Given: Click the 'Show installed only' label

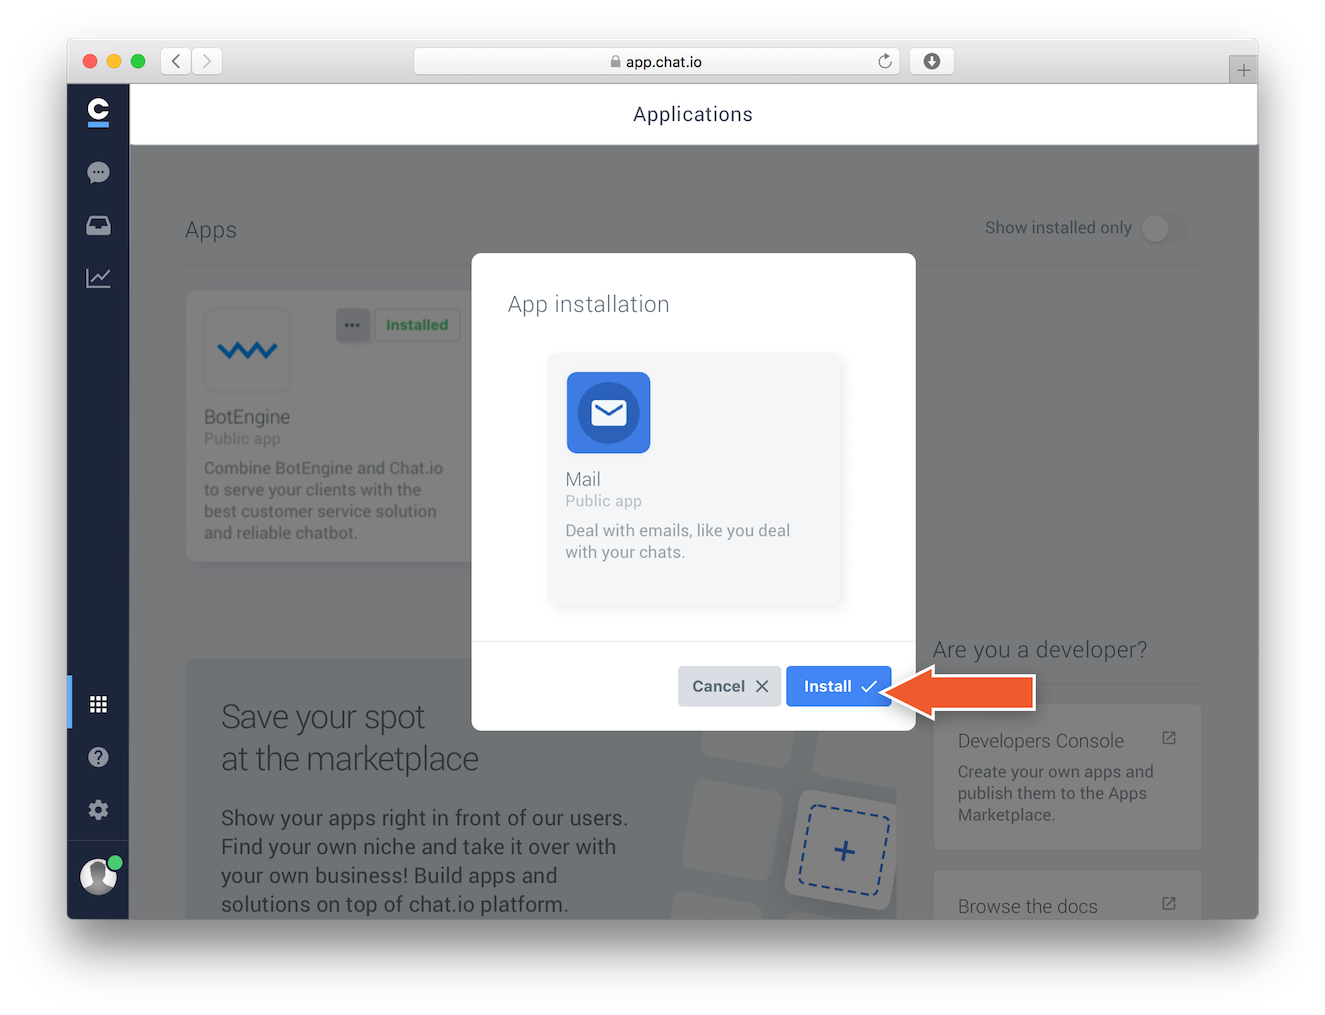Looking at the screenshot, I should tap(1058, 228).
